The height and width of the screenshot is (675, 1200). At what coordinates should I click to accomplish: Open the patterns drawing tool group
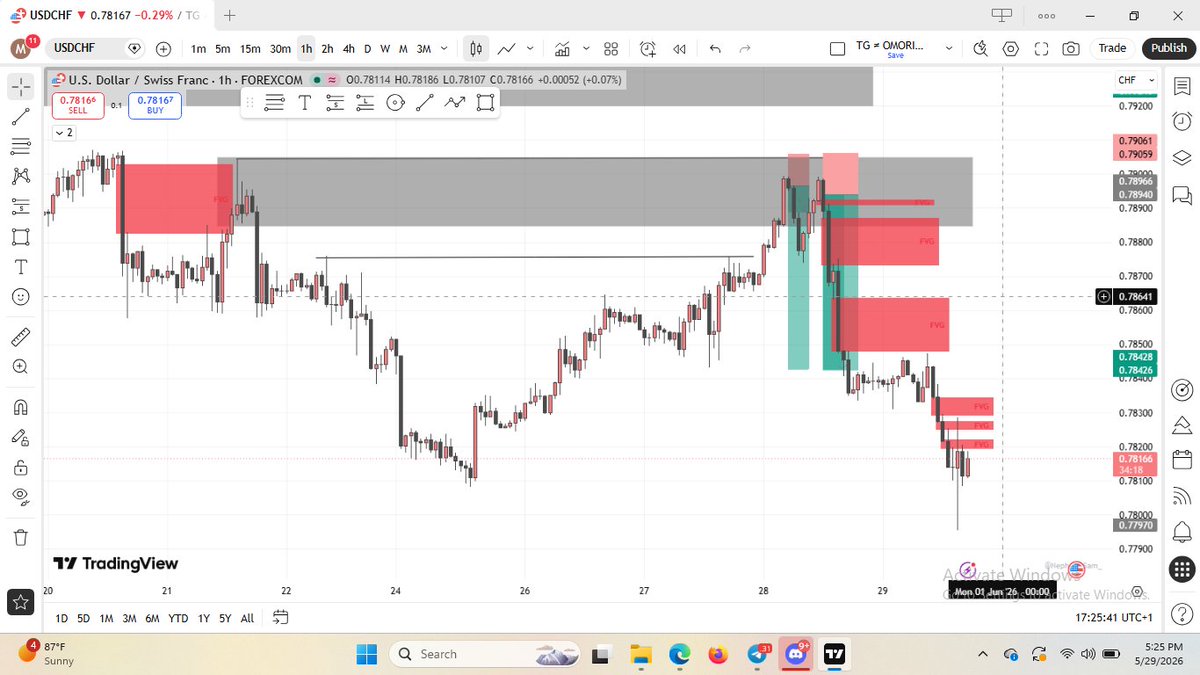[x=20, y=176]
